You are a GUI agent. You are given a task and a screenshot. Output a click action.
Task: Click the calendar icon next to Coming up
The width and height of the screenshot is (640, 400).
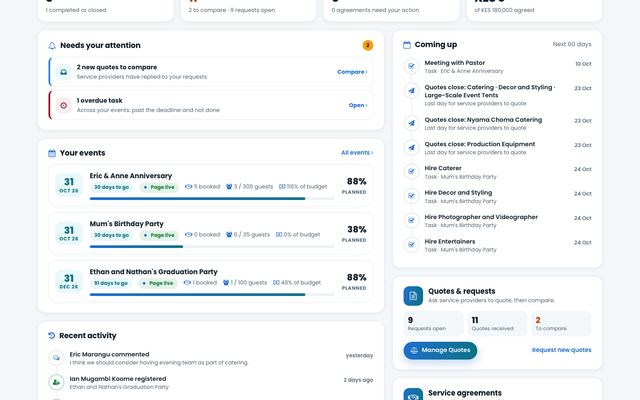407,45
